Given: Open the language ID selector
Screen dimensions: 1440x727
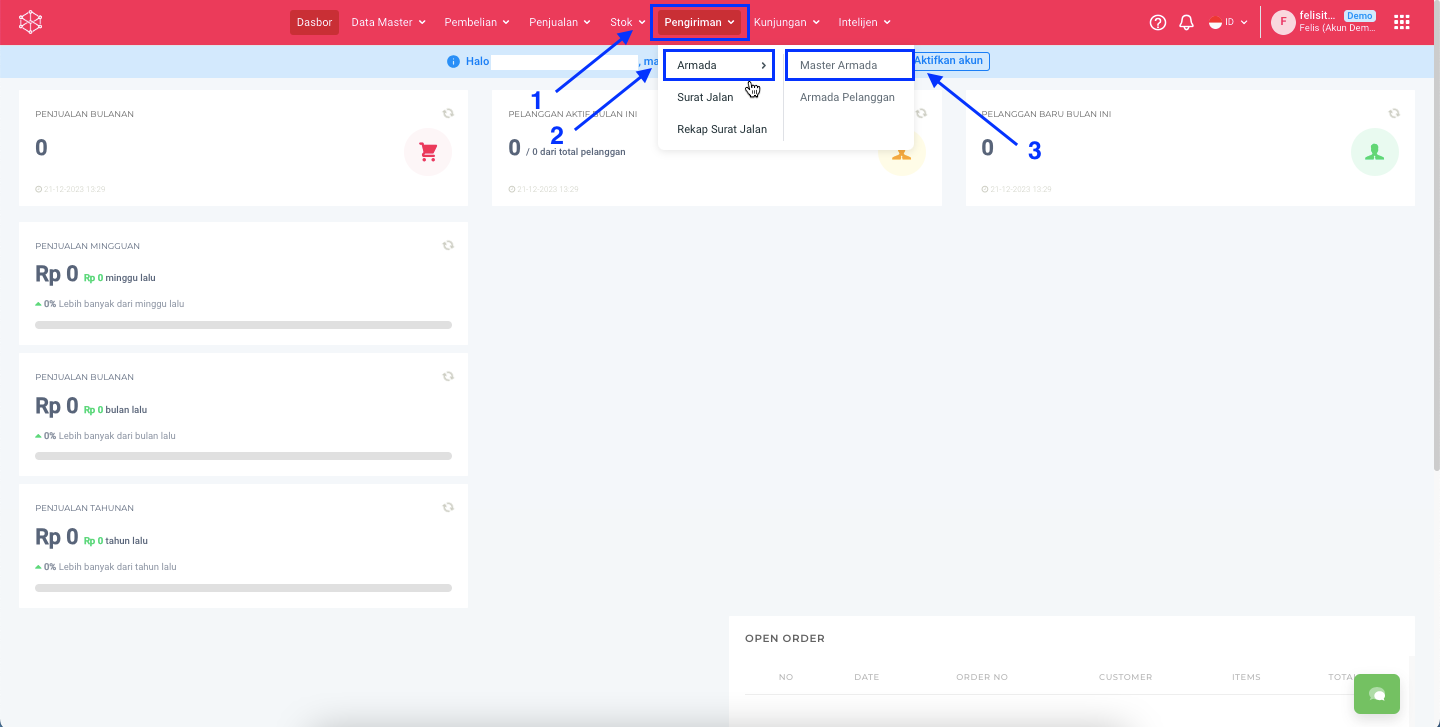Looking at the screenshot, I should coord(1228,22).
